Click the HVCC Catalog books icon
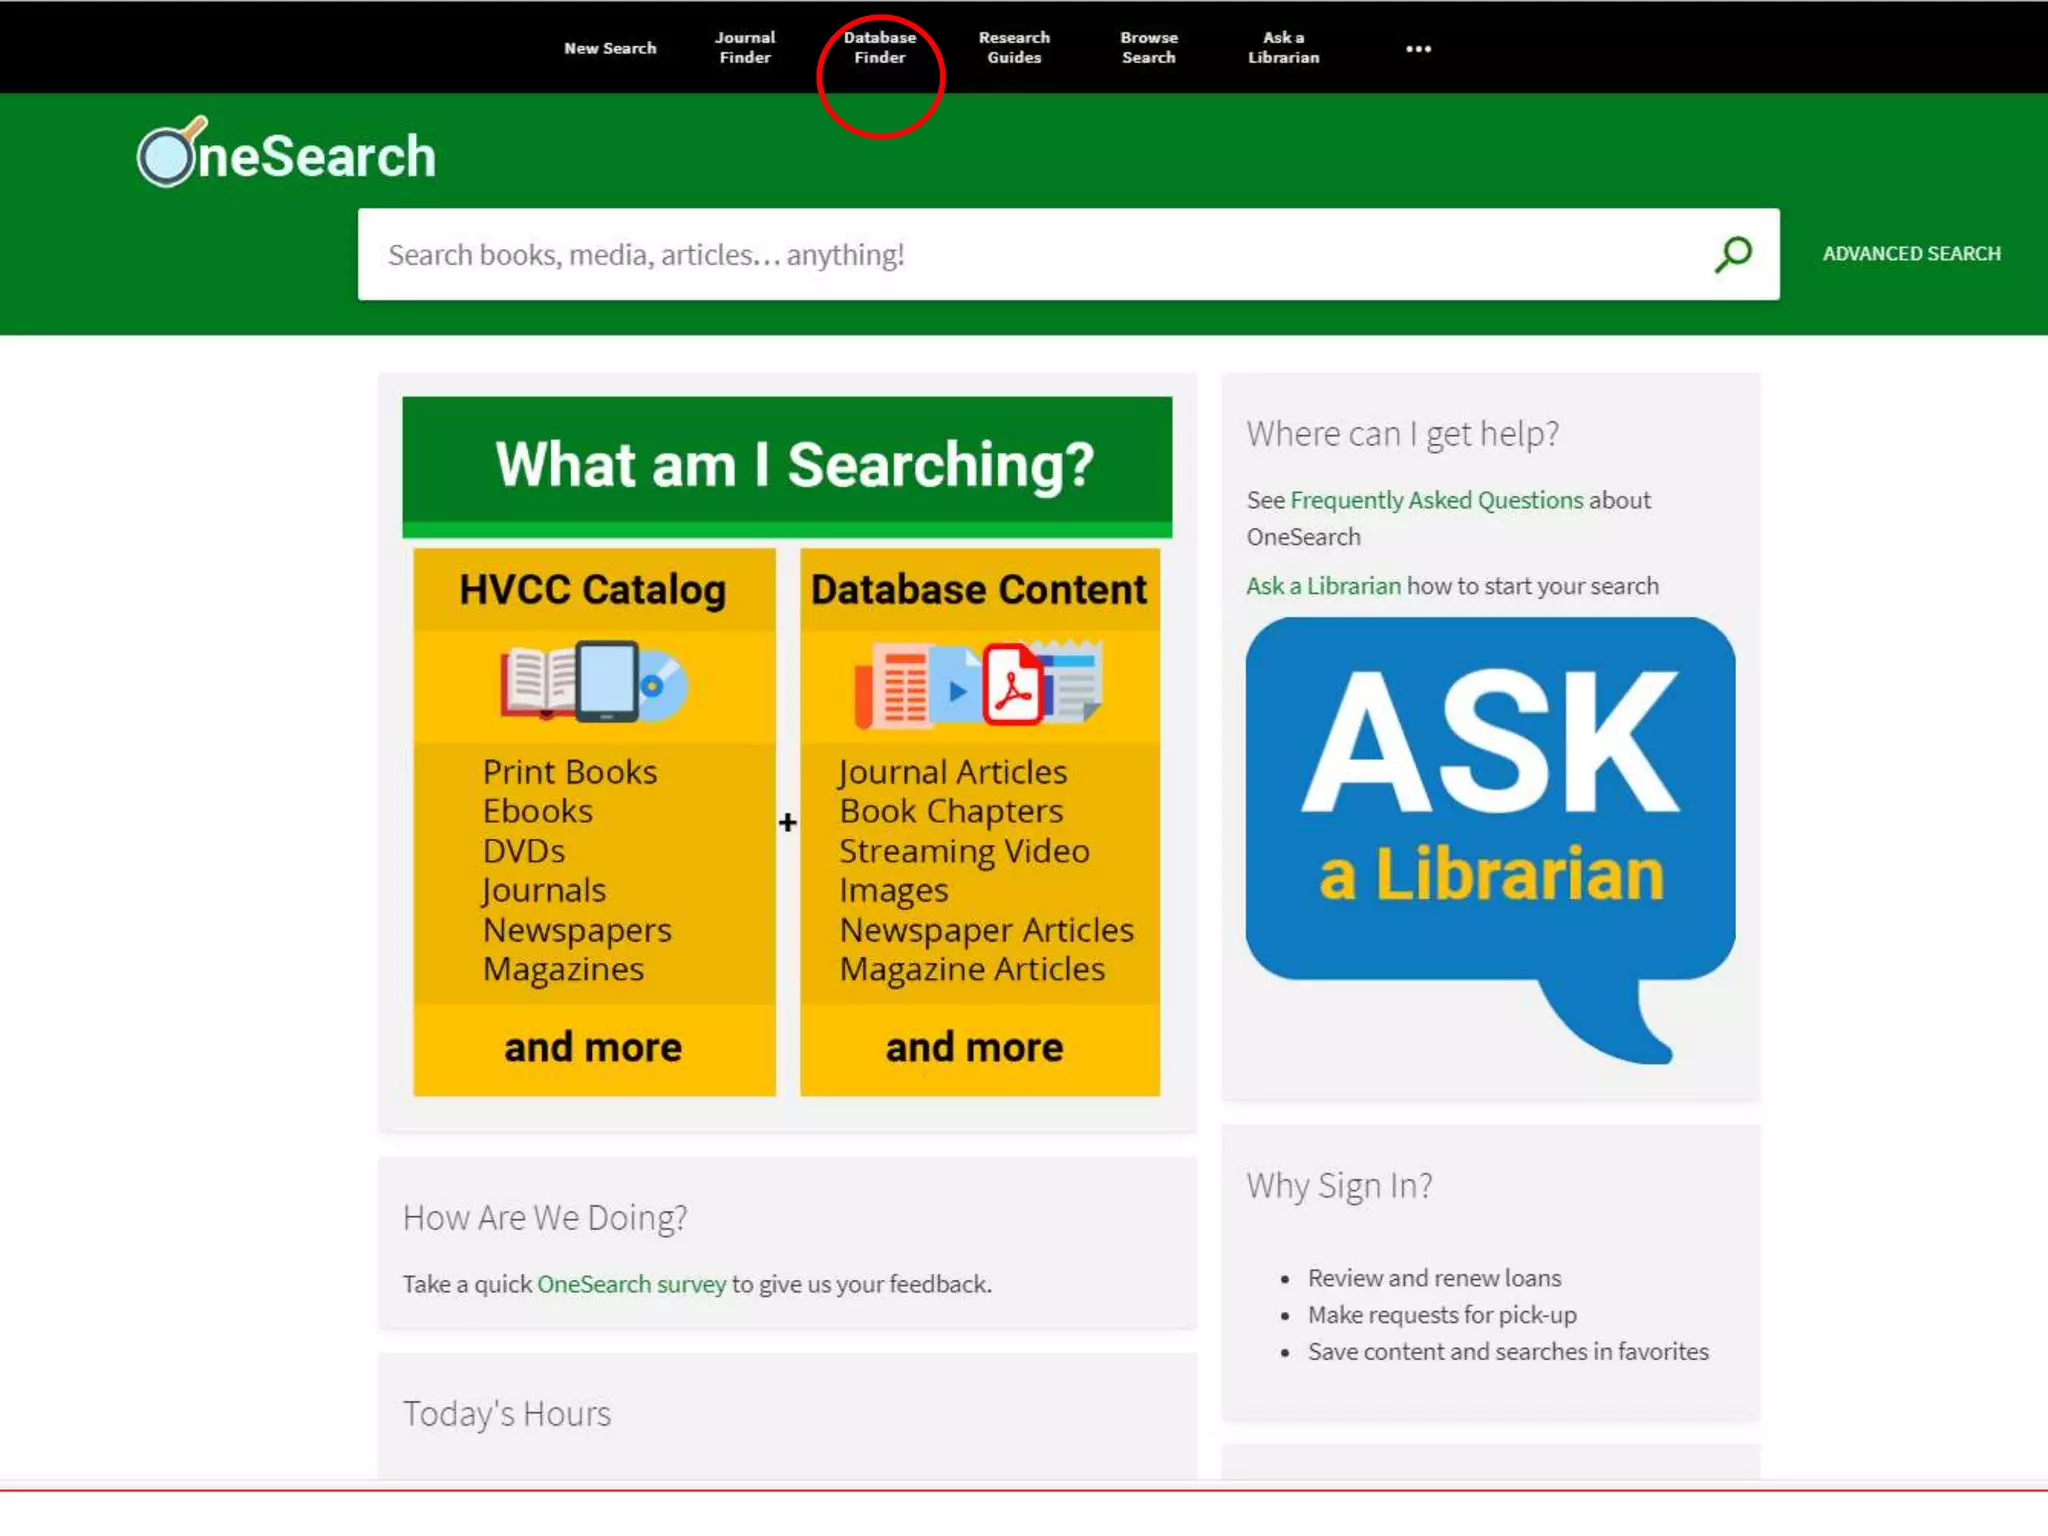This screenshot has height=1536, width=2048. point(594,682)
